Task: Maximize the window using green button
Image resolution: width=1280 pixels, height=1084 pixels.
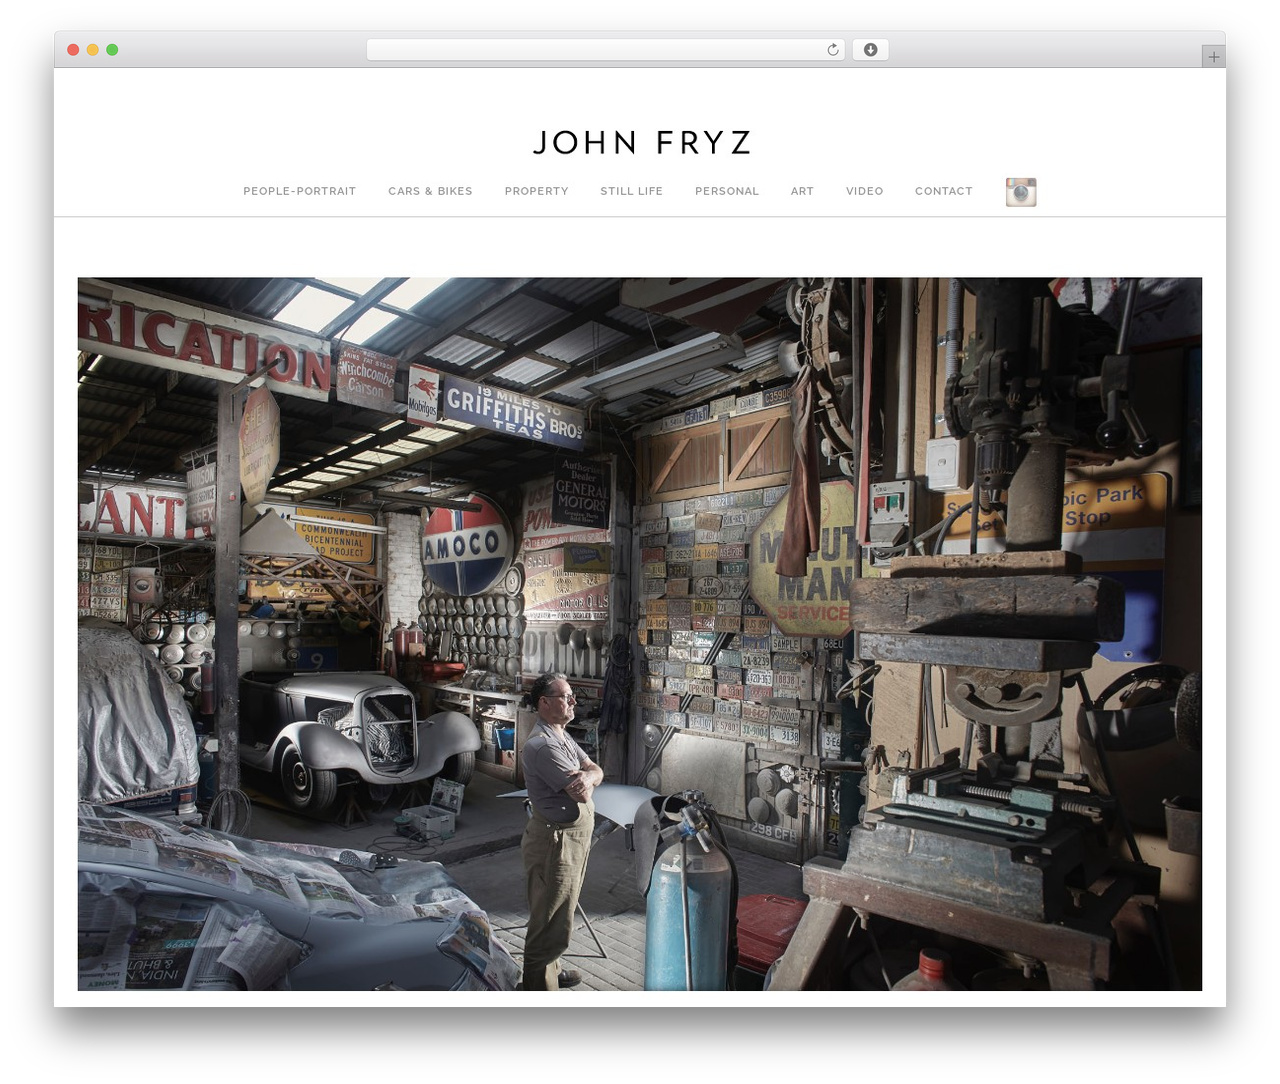Action: pyautogui.click(x=112, y=50)
